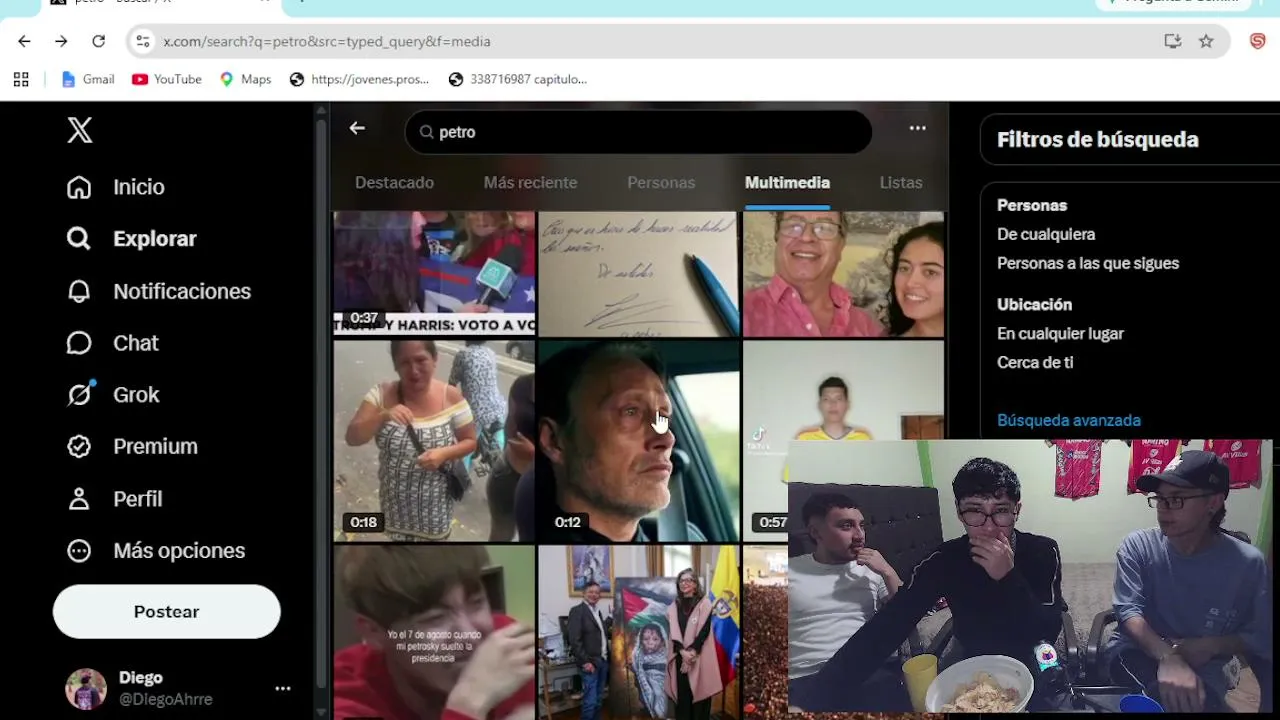Open the Chrome apps grid
Screen dimensions: 1280x720
(21, 79)
